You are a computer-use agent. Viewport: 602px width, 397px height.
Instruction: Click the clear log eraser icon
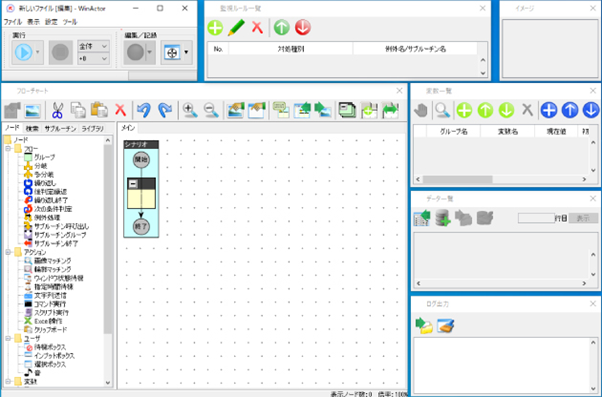pyautogui.click(x=445, y=326)
